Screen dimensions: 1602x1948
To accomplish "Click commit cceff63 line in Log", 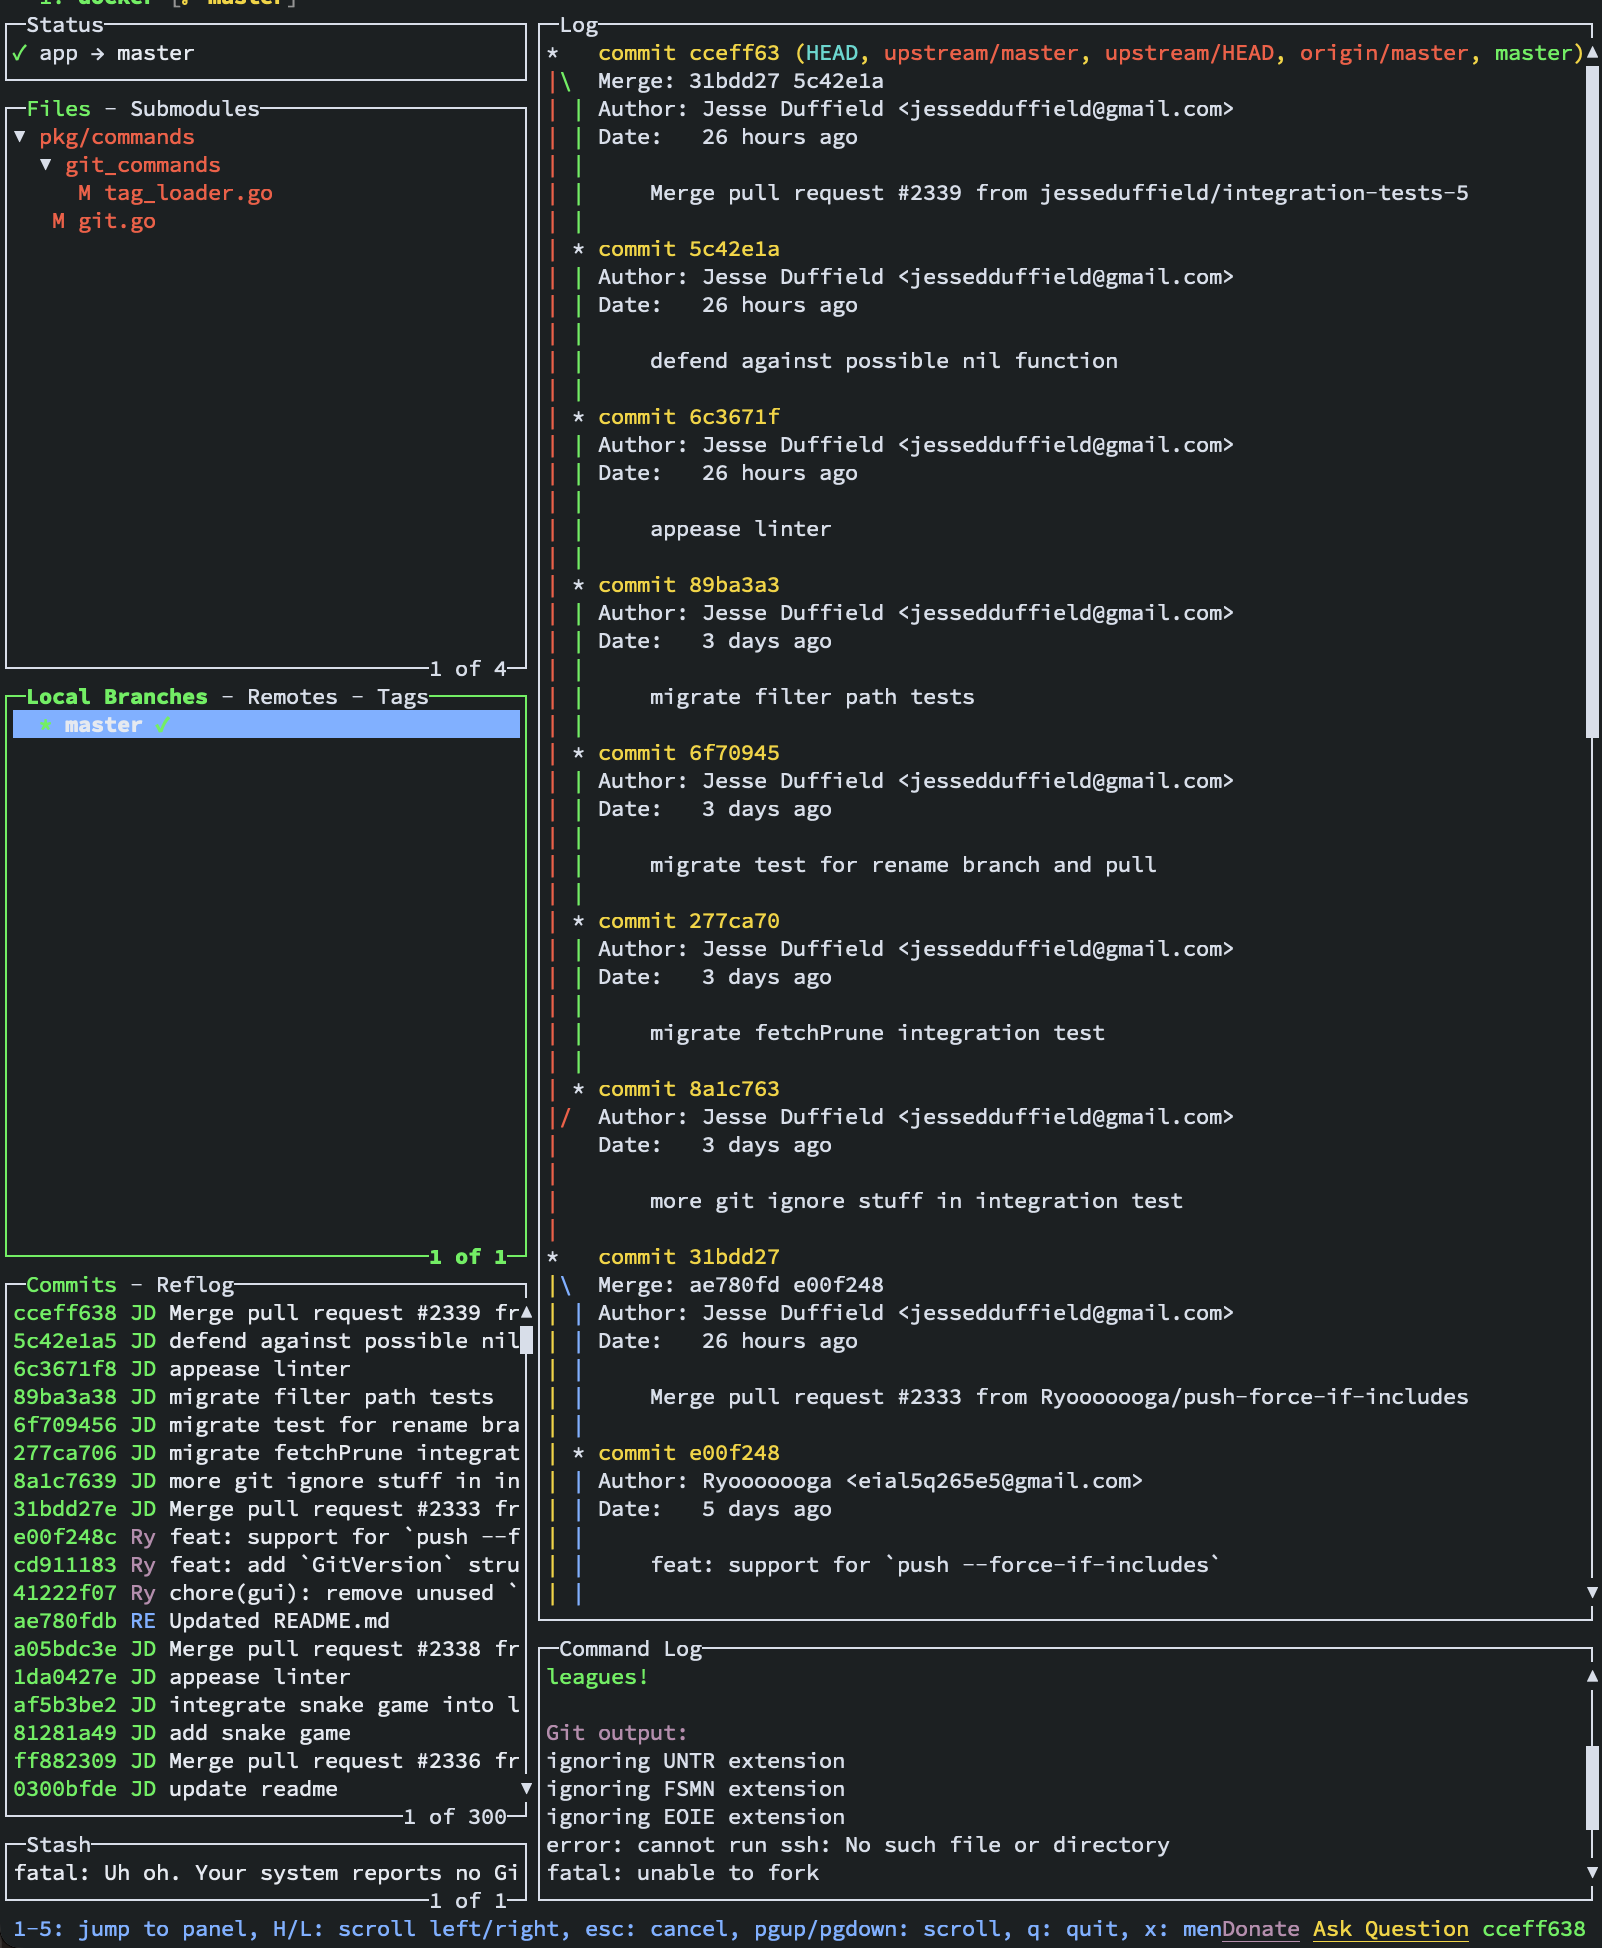I will pos(1091,53).
